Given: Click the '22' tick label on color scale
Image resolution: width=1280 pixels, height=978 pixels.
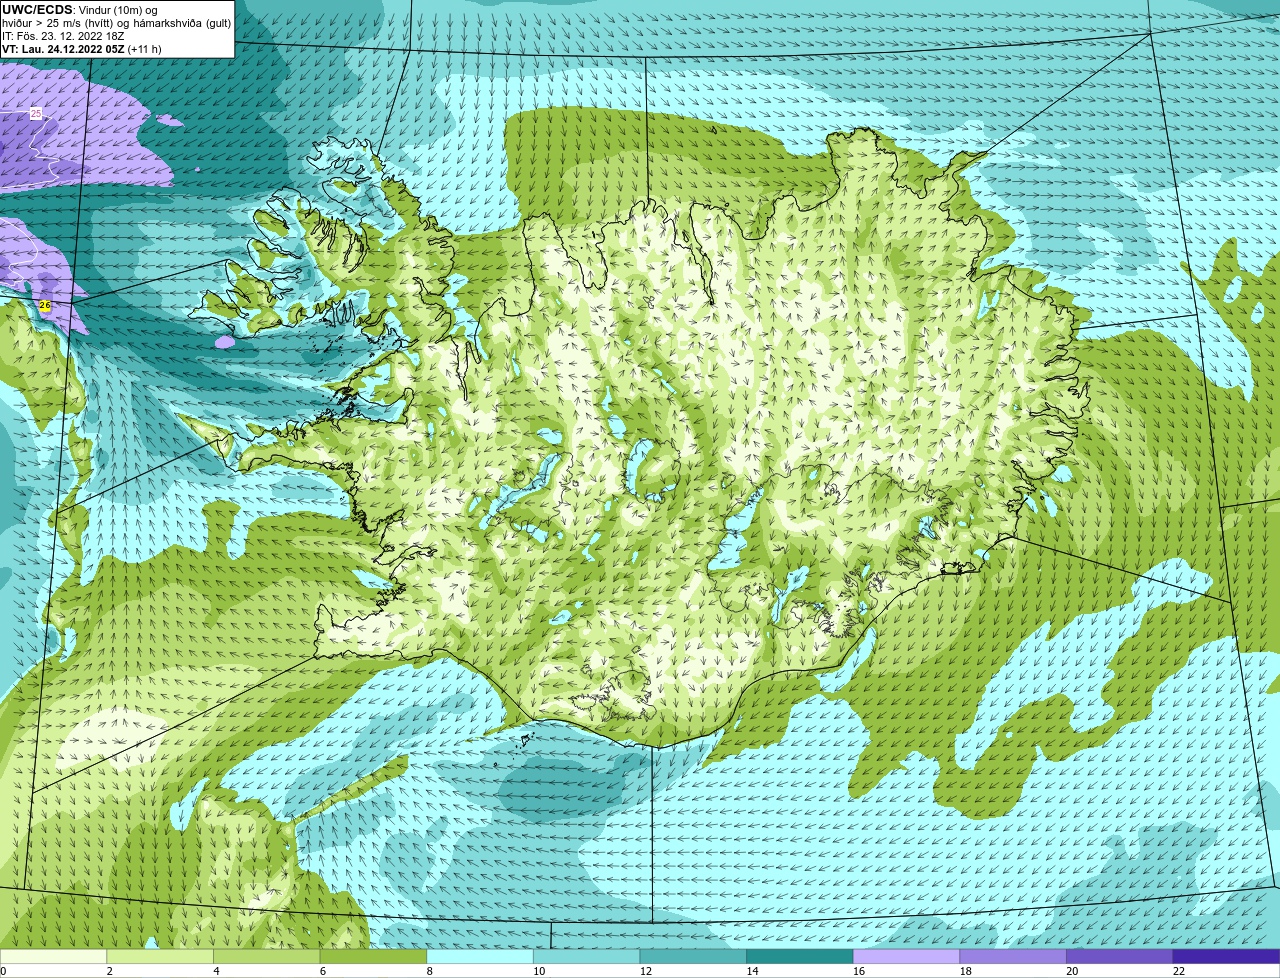Looking at the screenshot, I should click(1179, 971).
